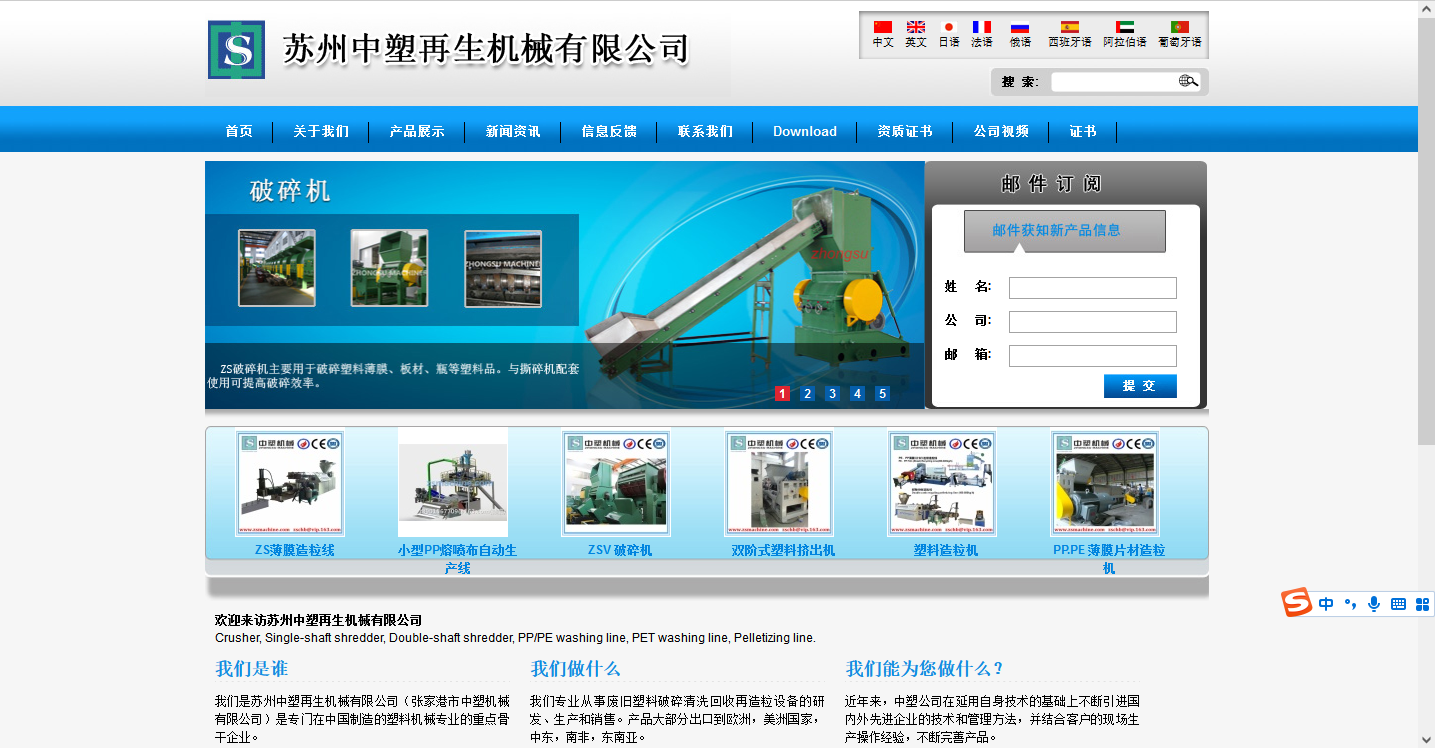
Task: Open 资质证书 menu item
Action: point(905,131)
